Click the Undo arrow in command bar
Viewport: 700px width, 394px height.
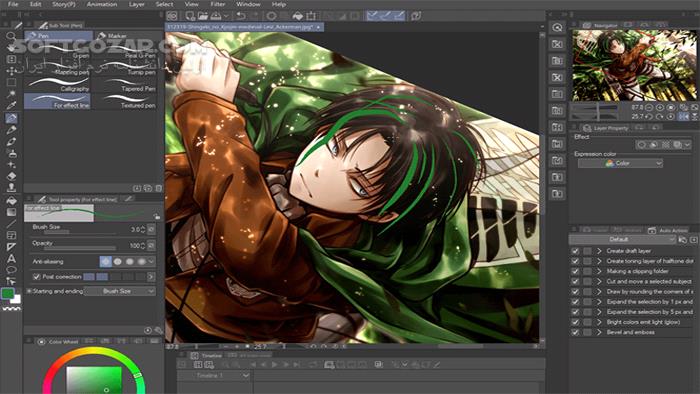pos(241,16)
